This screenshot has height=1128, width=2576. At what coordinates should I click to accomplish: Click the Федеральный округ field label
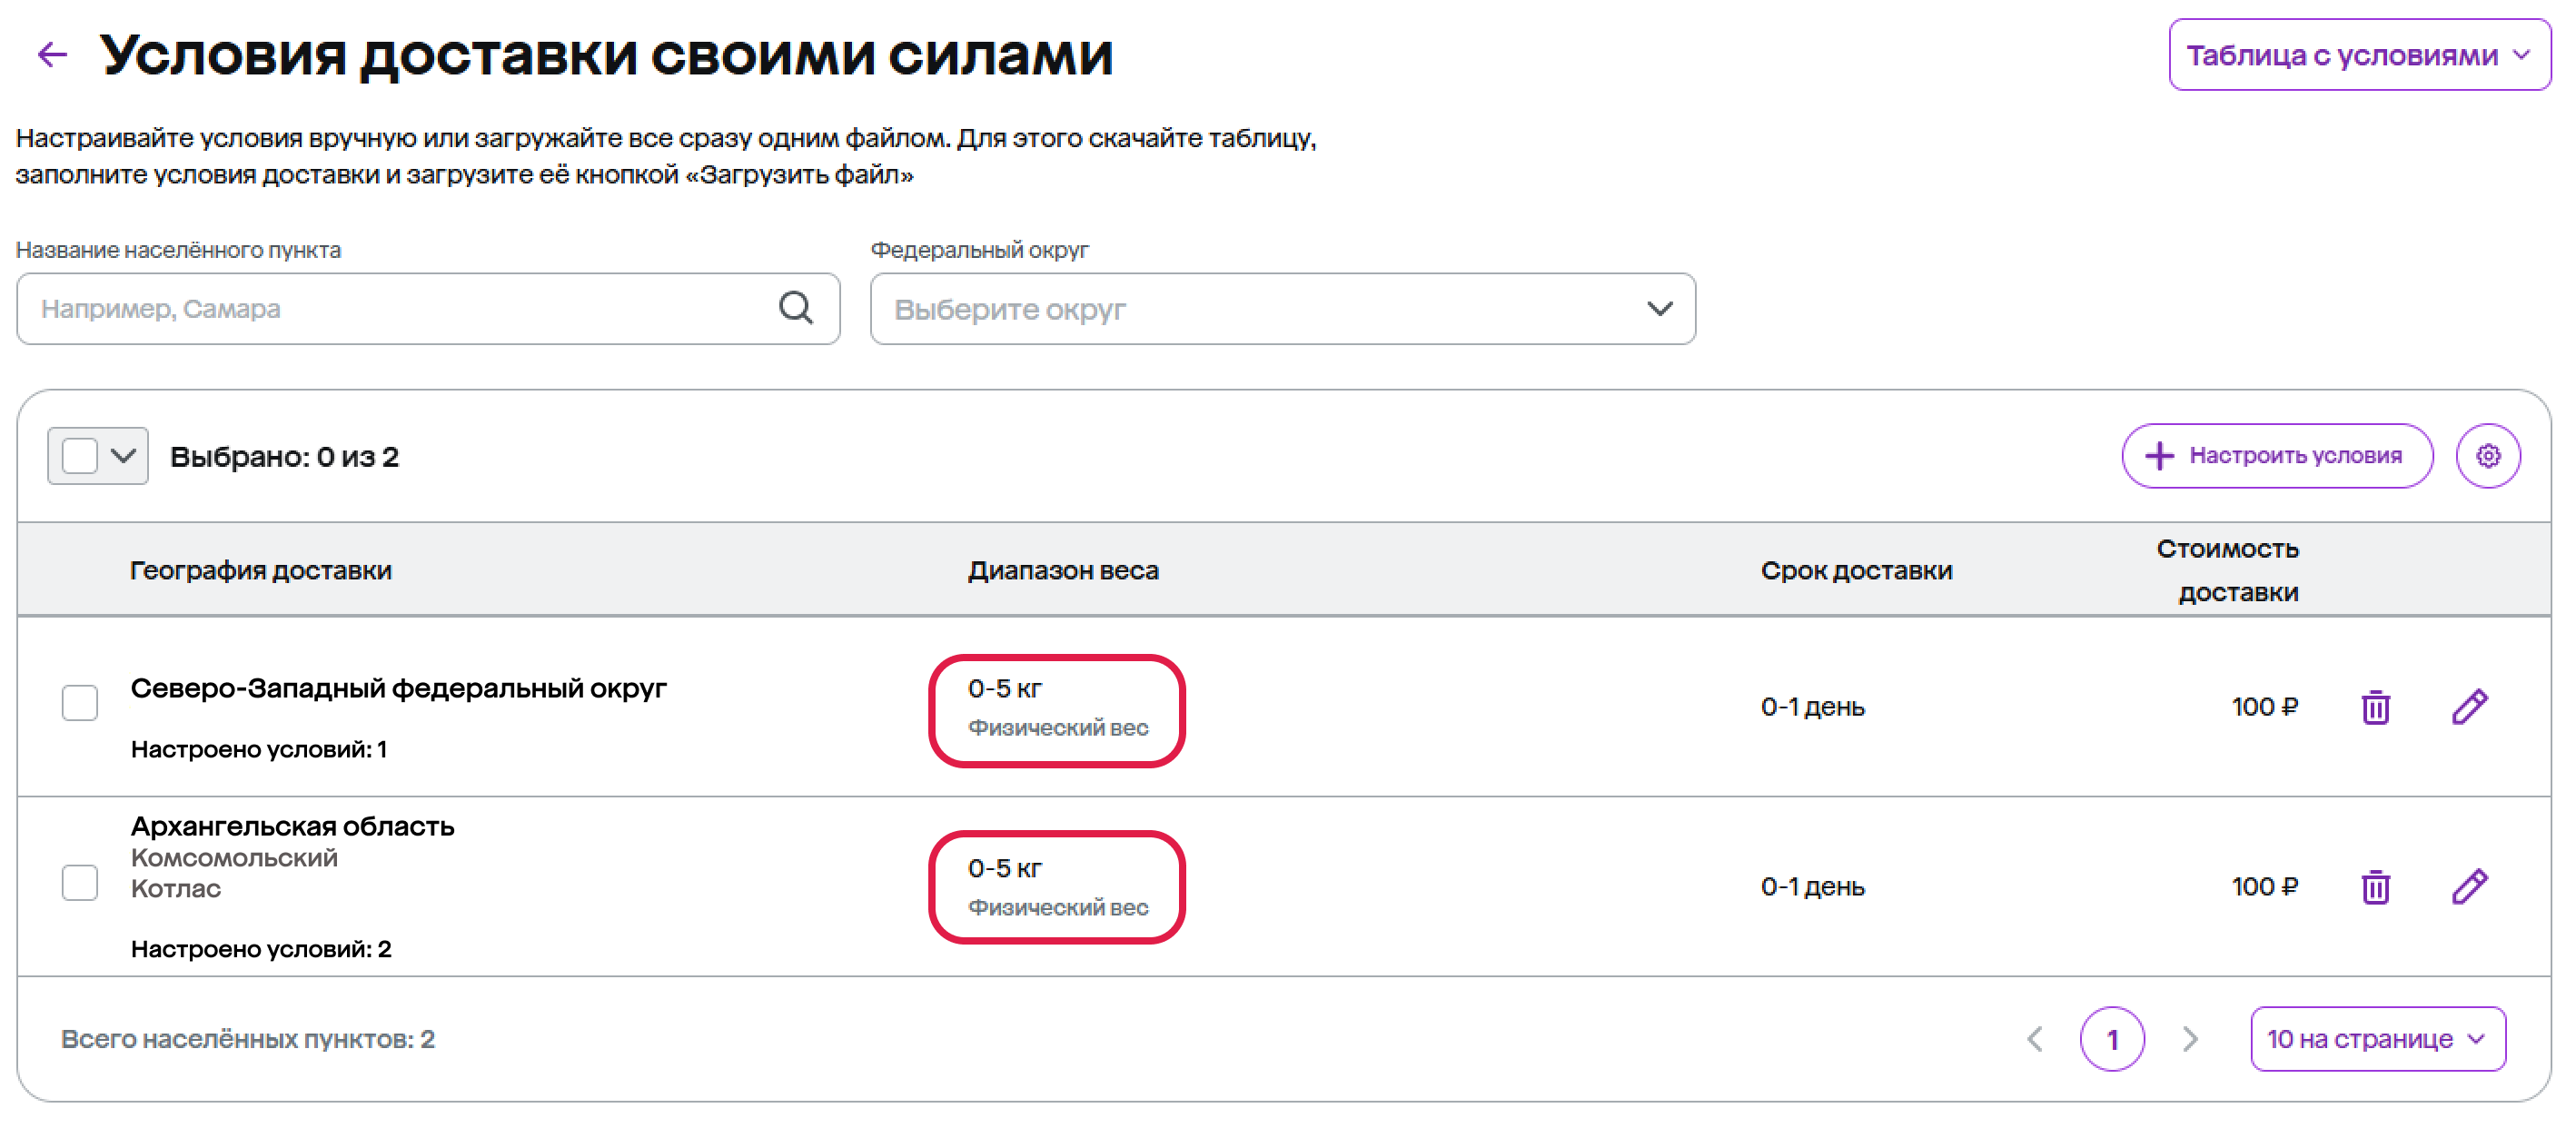tap(980, 250)
